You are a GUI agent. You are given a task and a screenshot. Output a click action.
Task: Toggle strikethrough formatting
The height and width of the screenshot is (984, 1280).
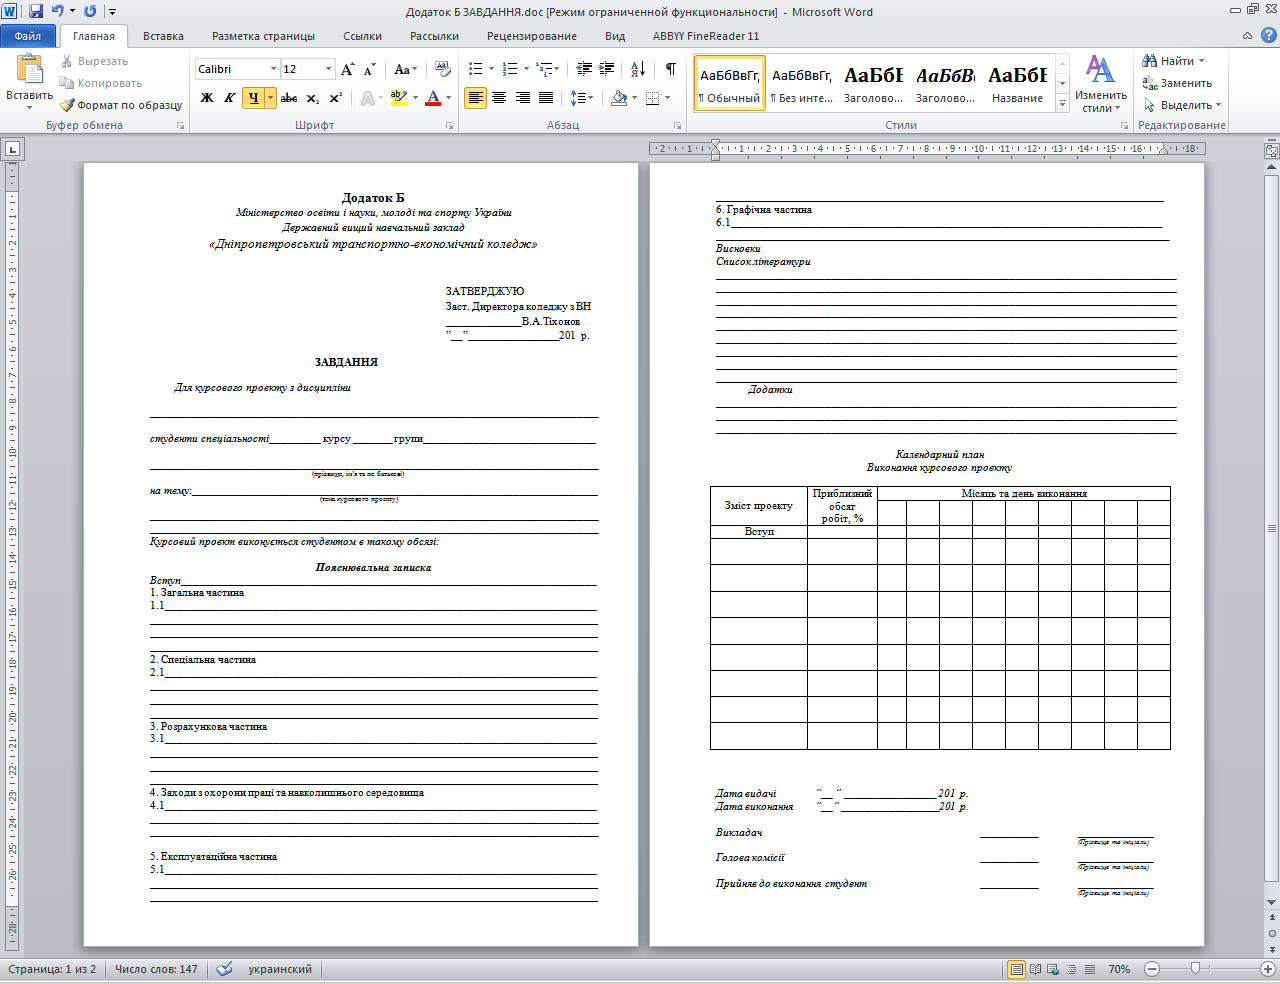click(x=289, y=98)
